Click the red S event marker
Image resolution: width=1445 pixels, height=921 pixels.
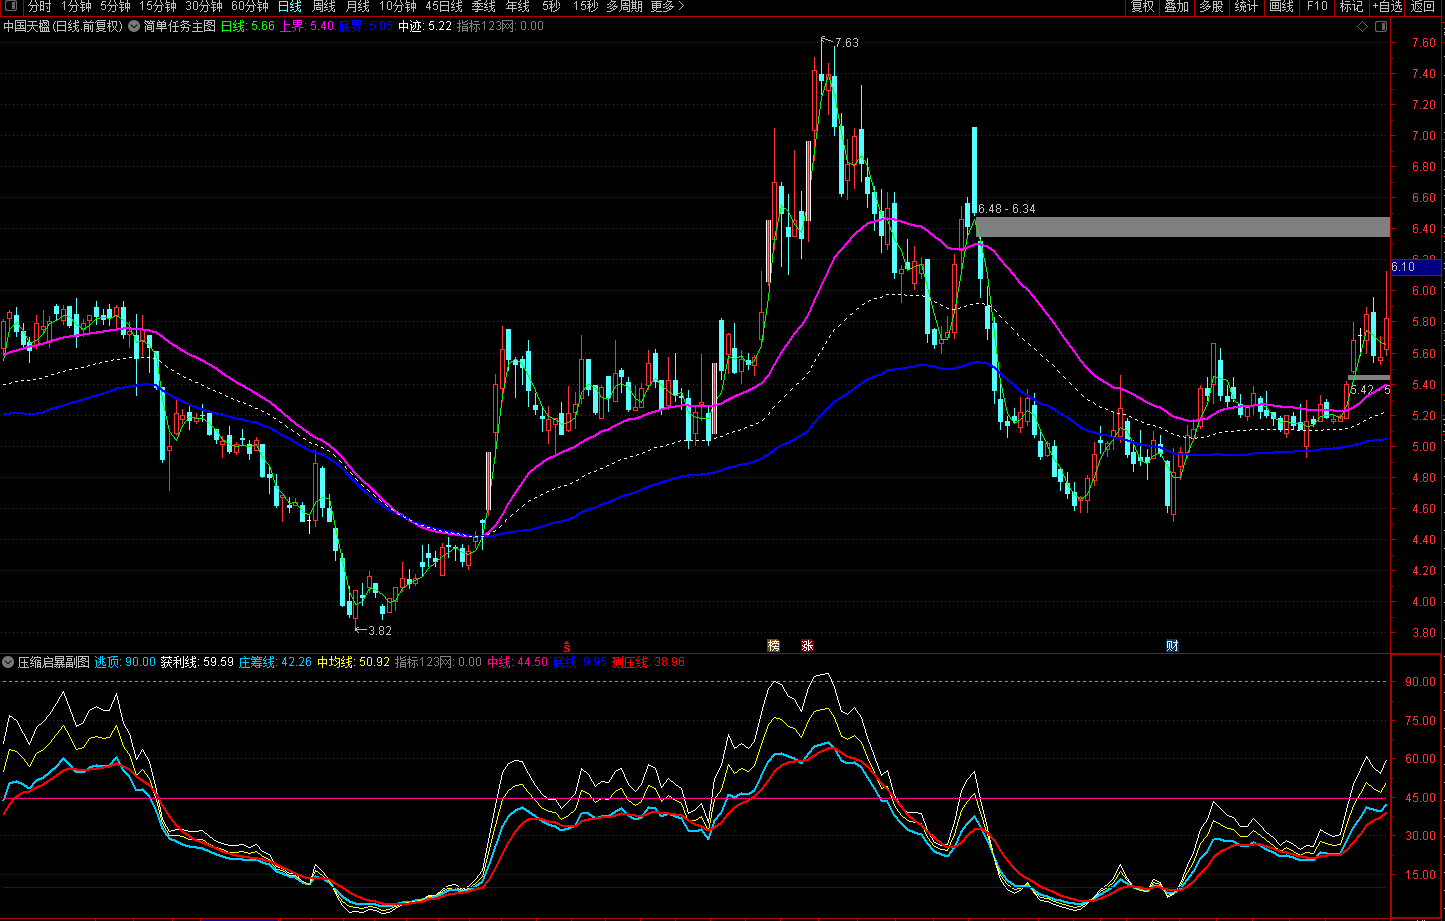[566, 646]
